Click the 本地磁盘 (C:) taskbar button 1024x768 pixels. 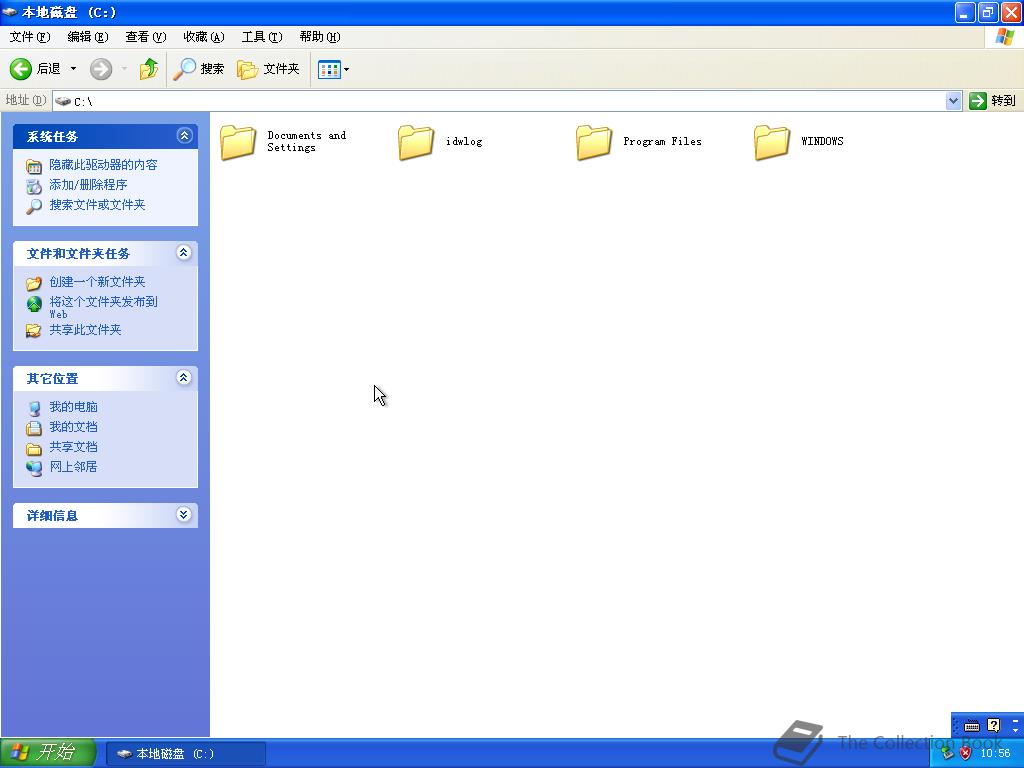click(185, 754)
